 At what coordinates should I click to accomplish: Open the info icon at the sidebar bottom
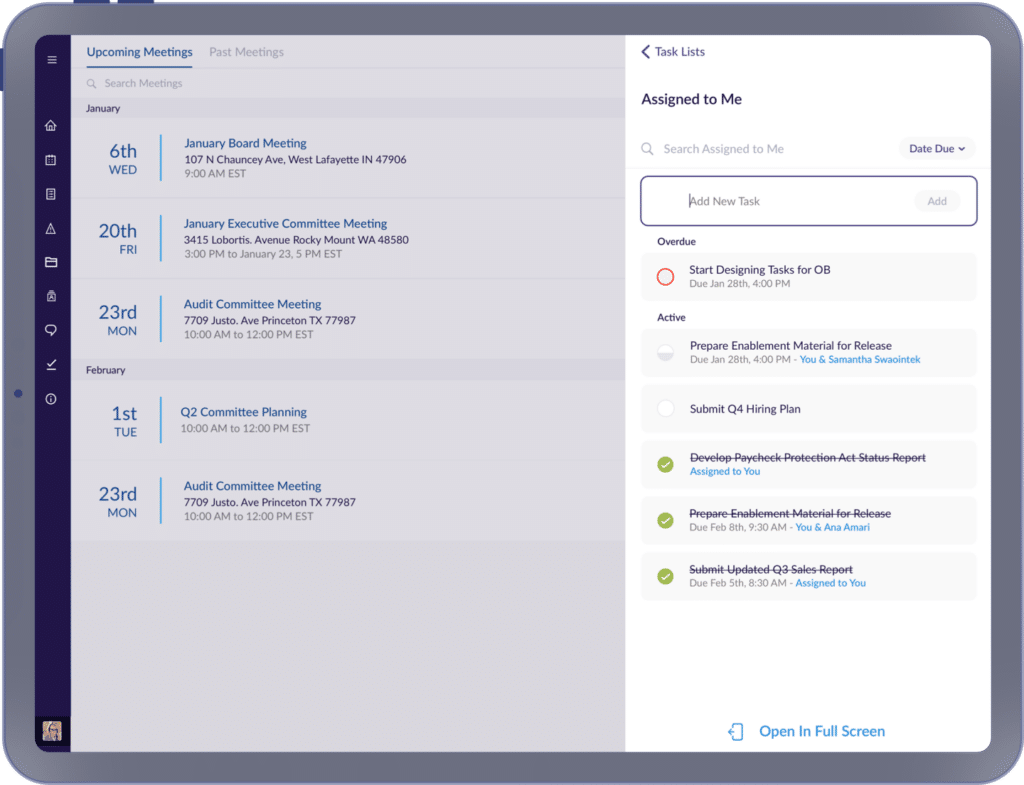tap(52, 398)
